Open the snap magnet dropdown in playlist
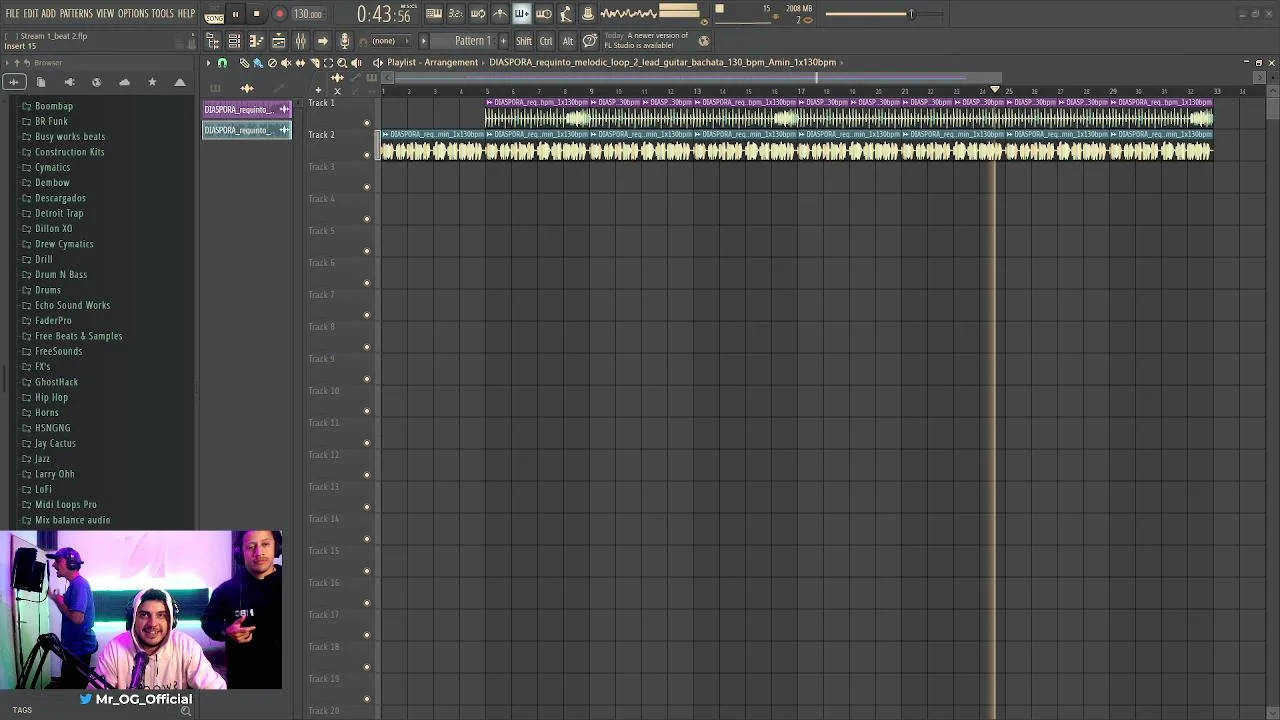This screenshot has height=720, width=1280. point(222,63)
